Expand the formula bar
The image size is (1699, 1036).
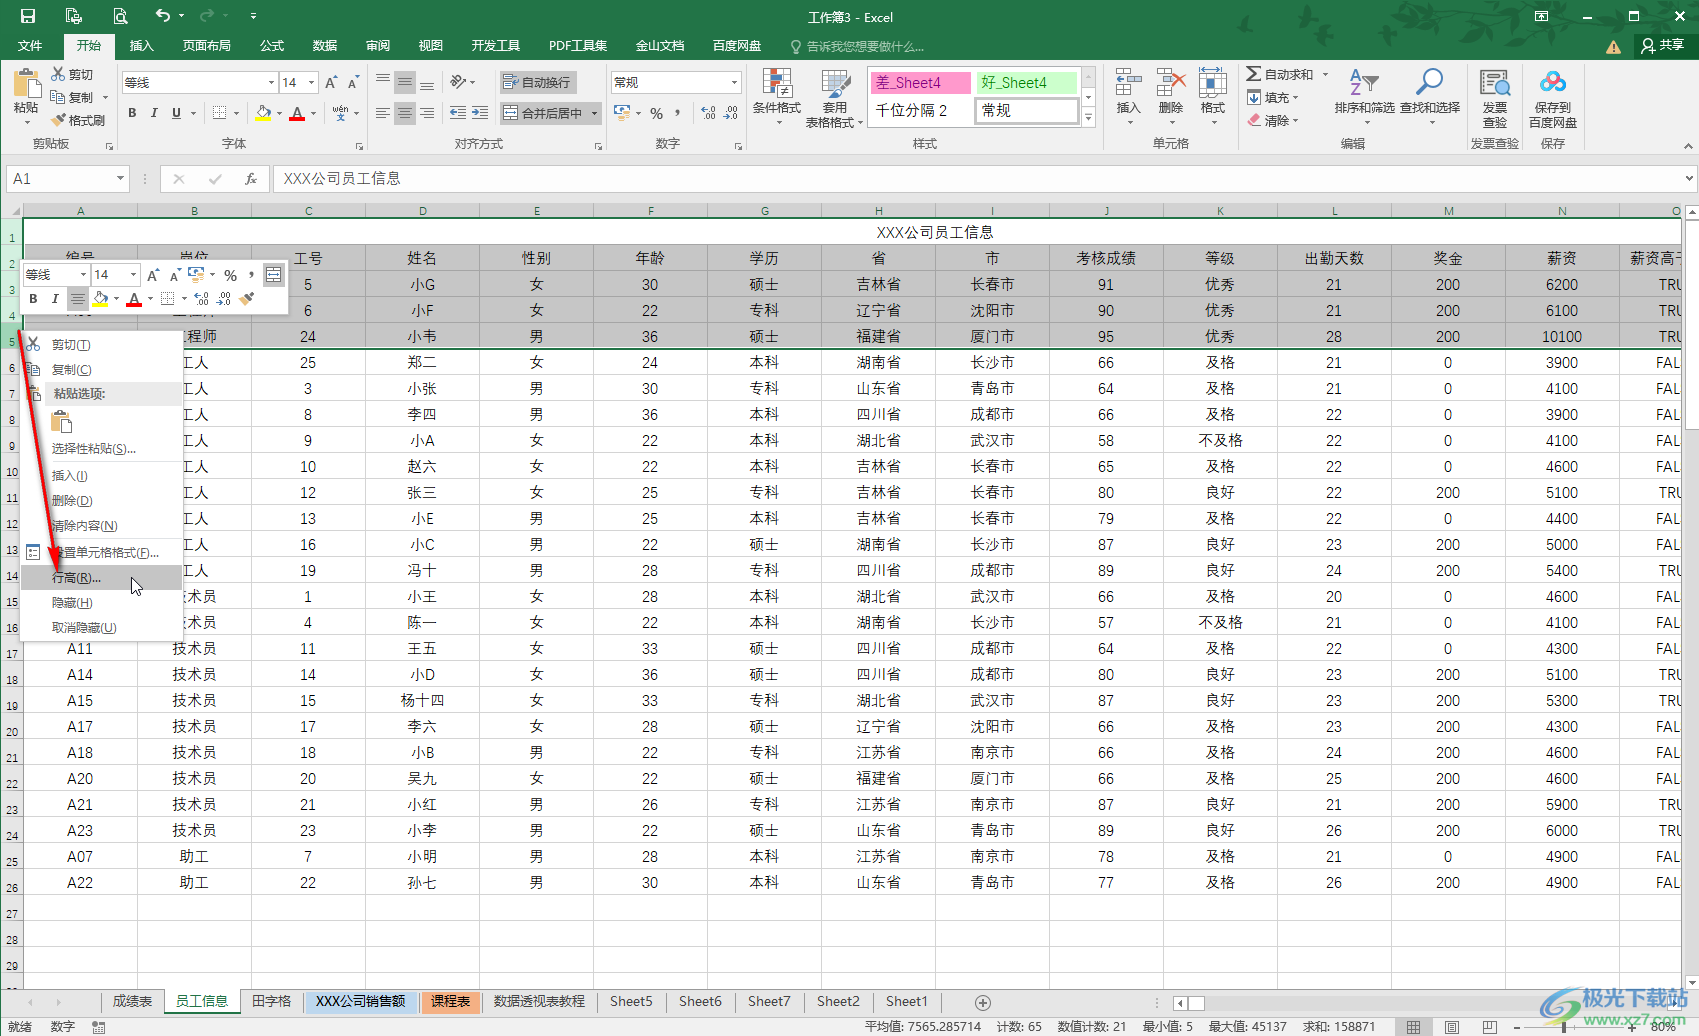(x=1689, y=179)
